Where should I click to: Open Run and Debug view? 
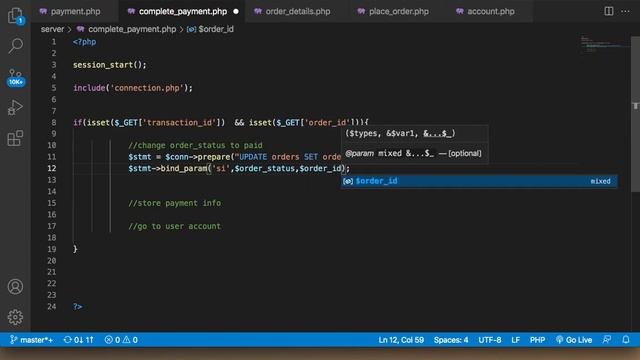coord(16,108)
